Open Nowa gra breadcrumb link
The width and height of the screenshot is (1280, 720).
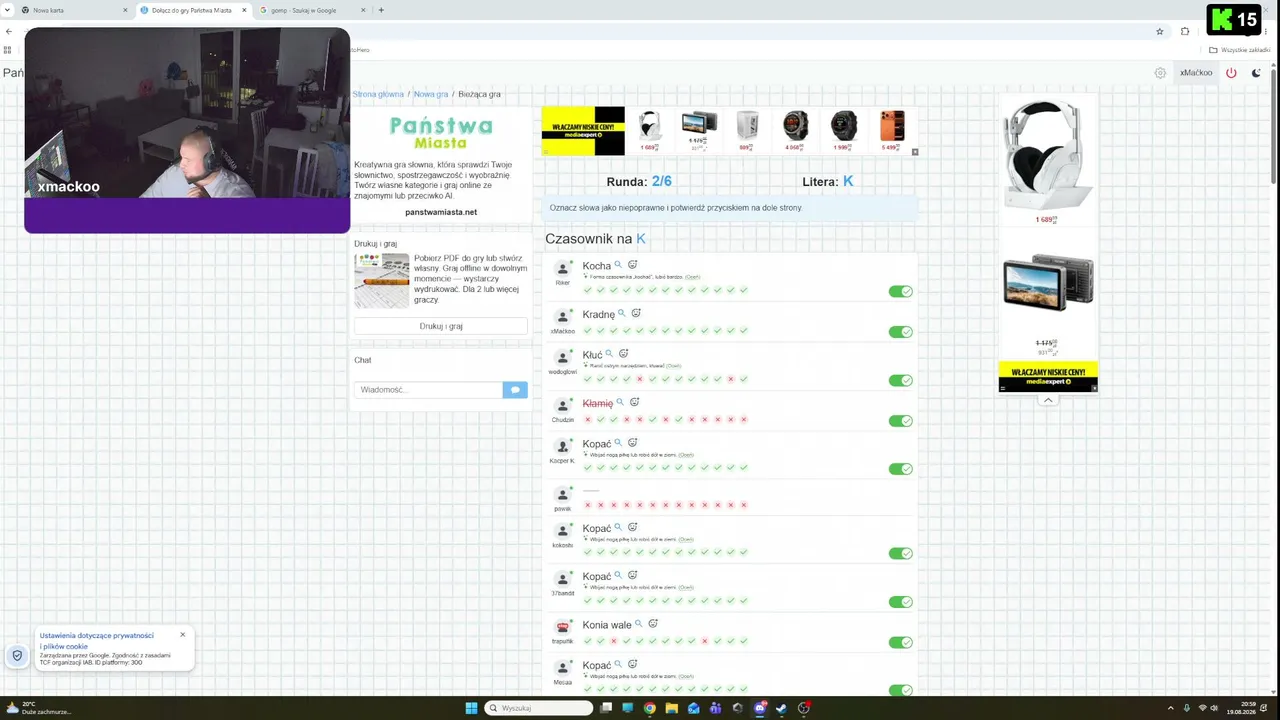[431, 94]
